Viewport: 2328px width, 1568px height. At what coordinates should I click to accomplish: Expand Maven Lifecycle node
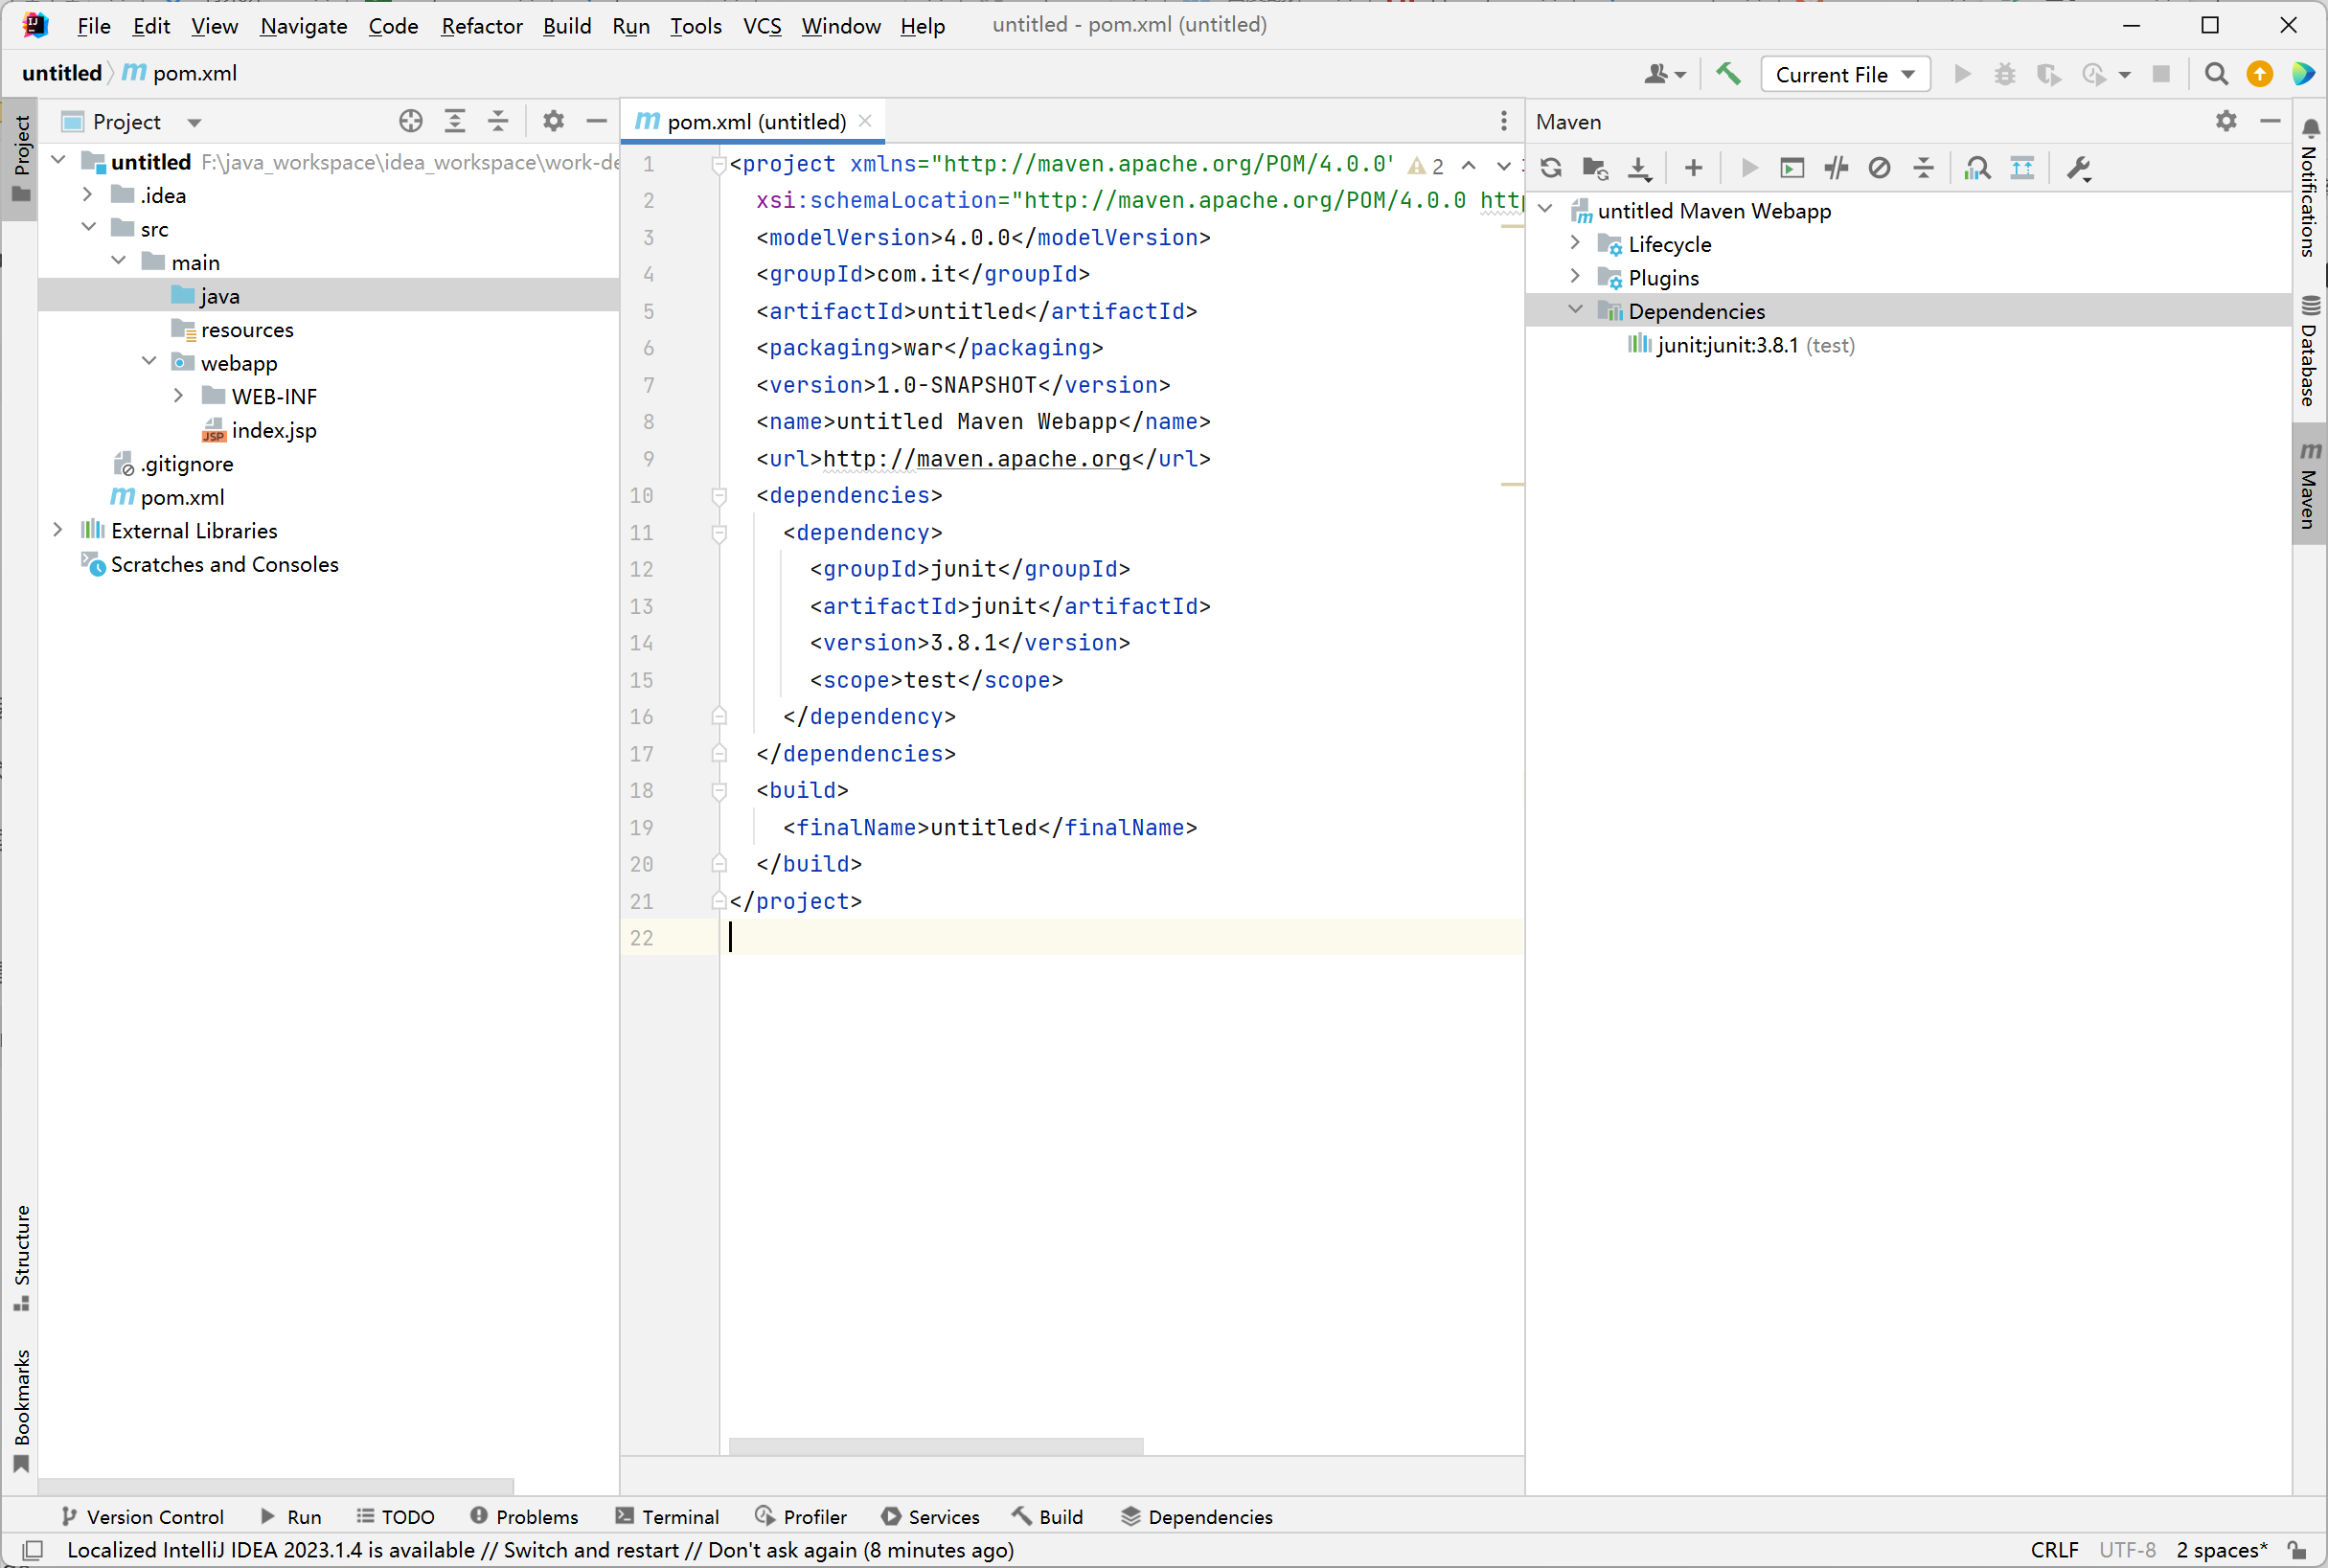tap(1576, 243)
